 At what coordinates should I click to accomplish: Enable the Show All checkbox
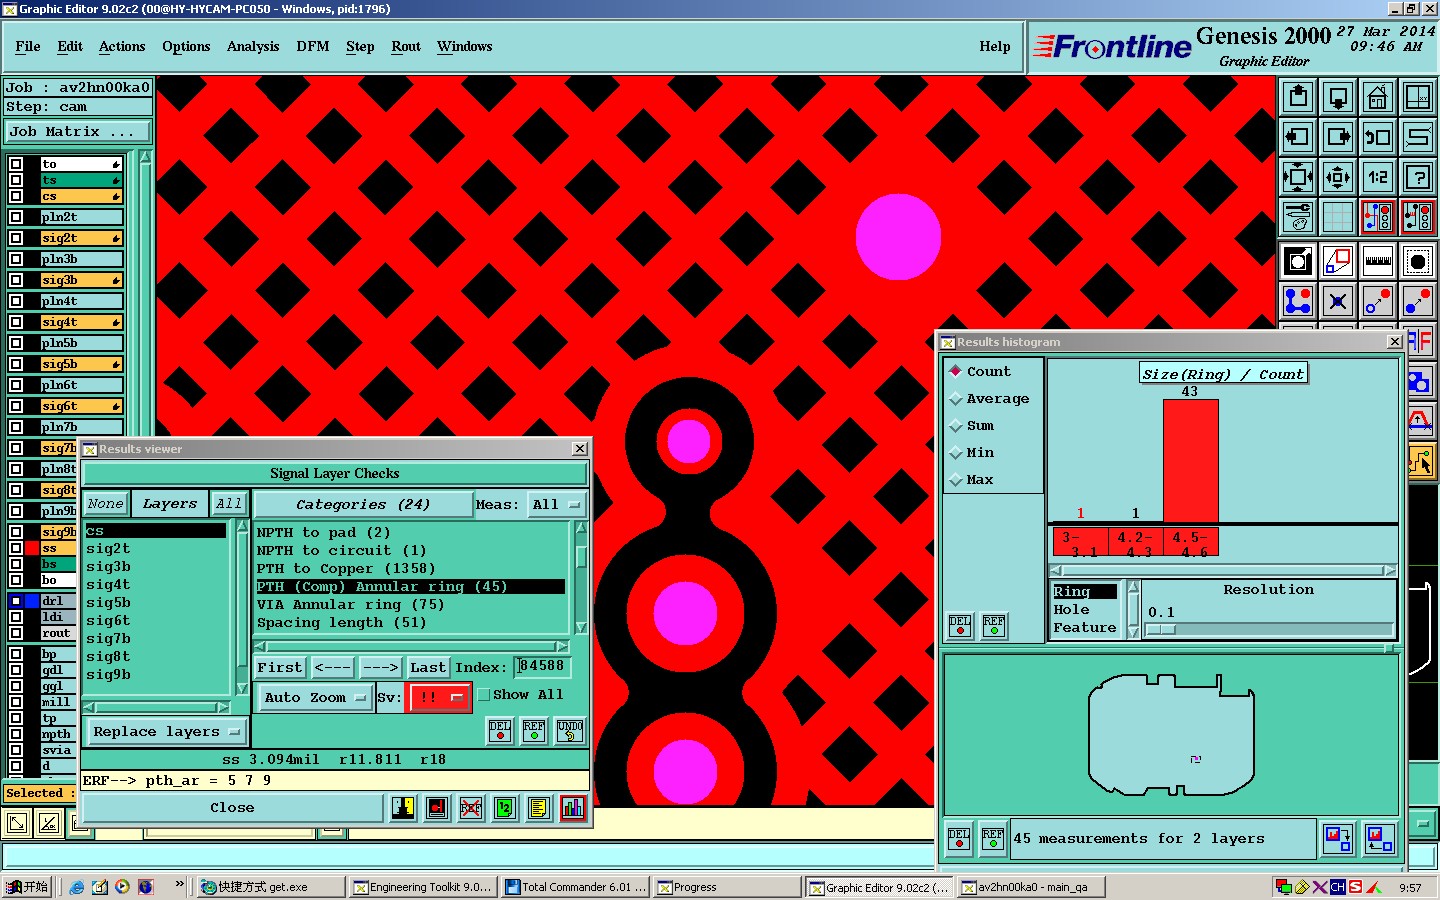coord(484,695)
